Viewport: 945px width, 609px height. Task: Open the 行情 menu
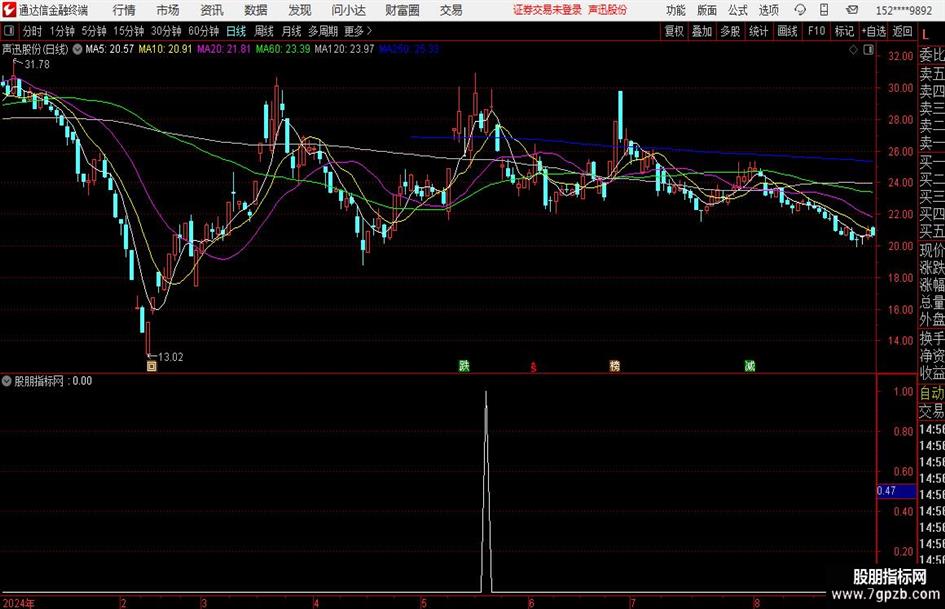124,10
